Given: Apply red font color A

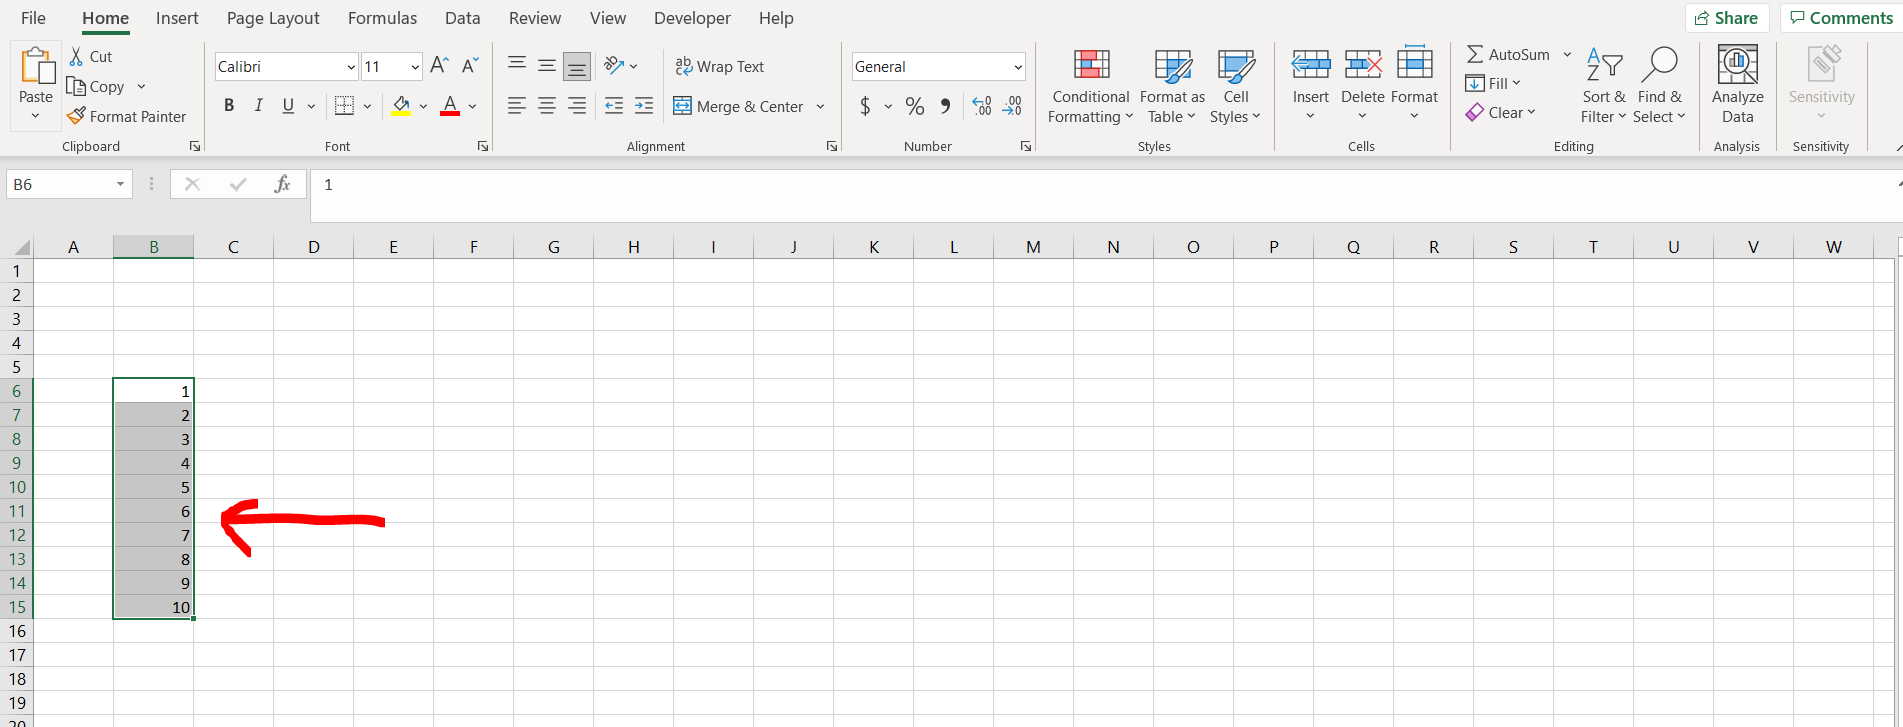Looking at the screenshot, I should [450, 105].
